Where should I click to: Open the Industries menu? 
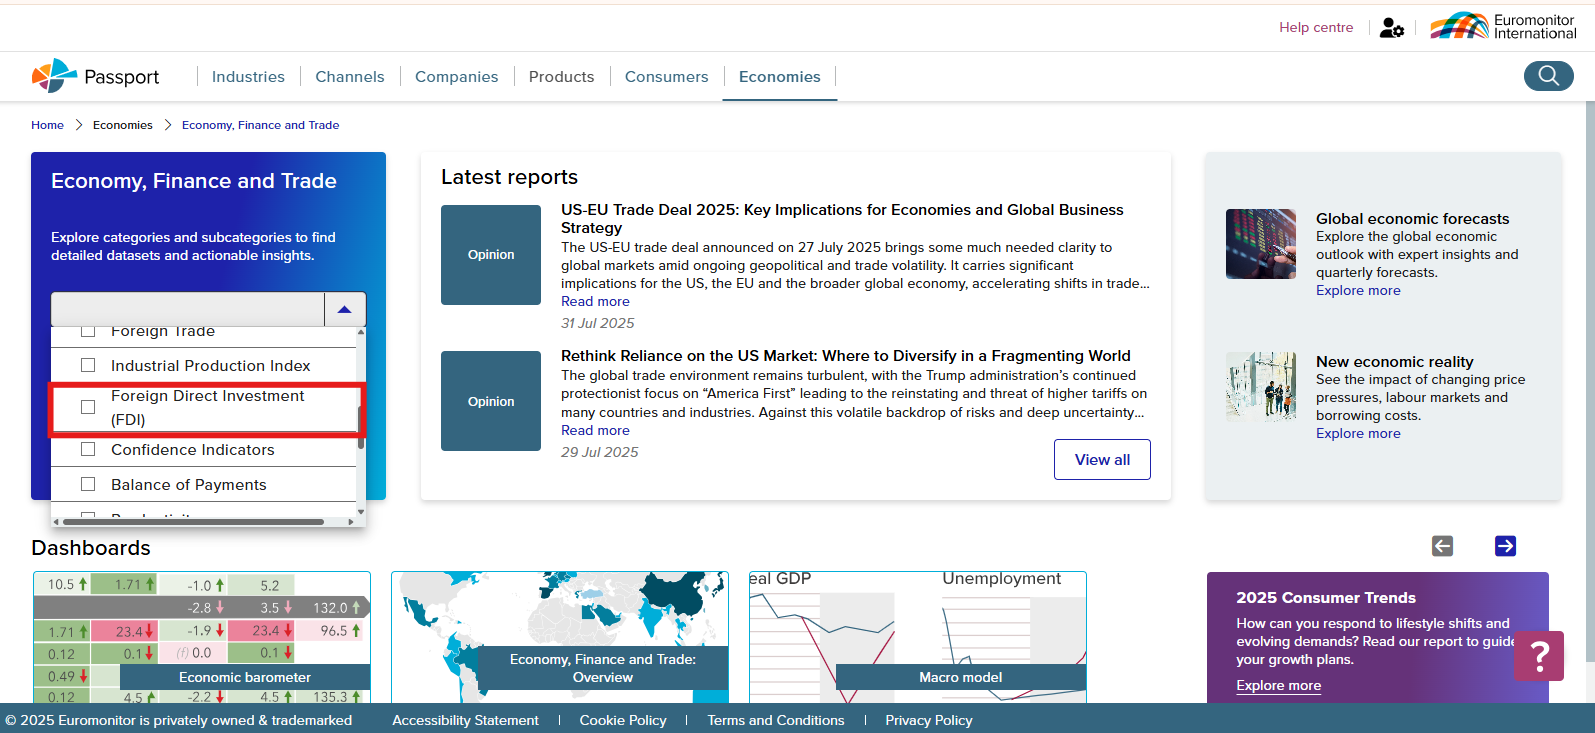coord(248,77)
